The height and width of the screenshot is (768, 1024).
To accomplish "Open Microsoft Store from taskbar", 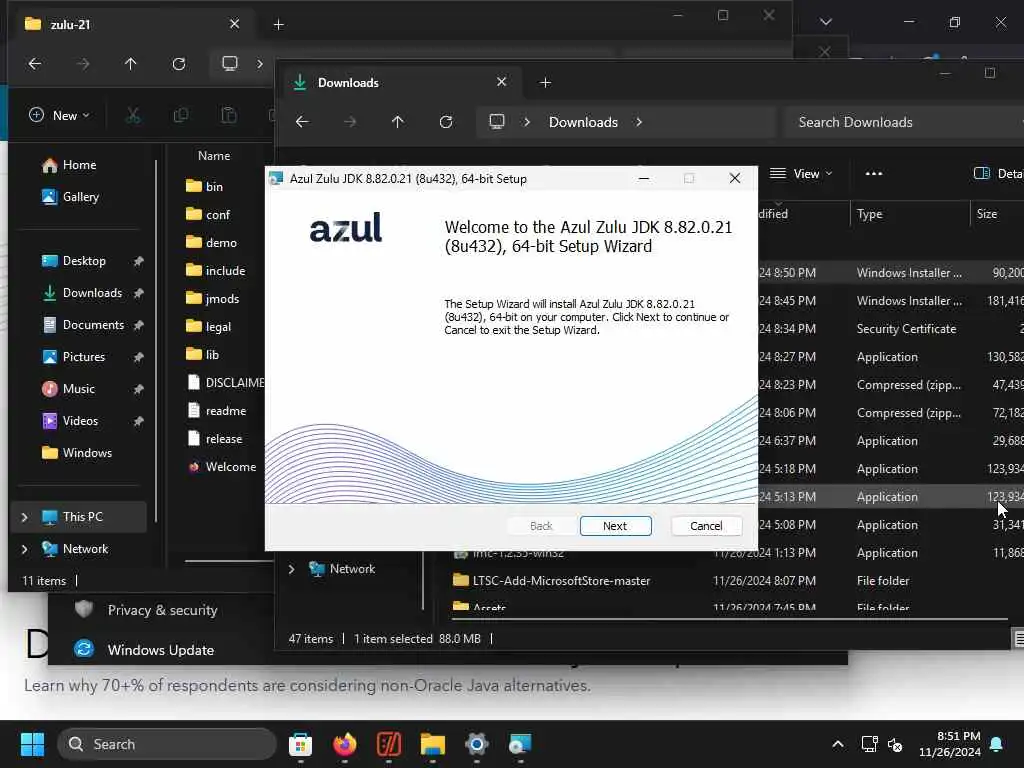I will point(300,744).
